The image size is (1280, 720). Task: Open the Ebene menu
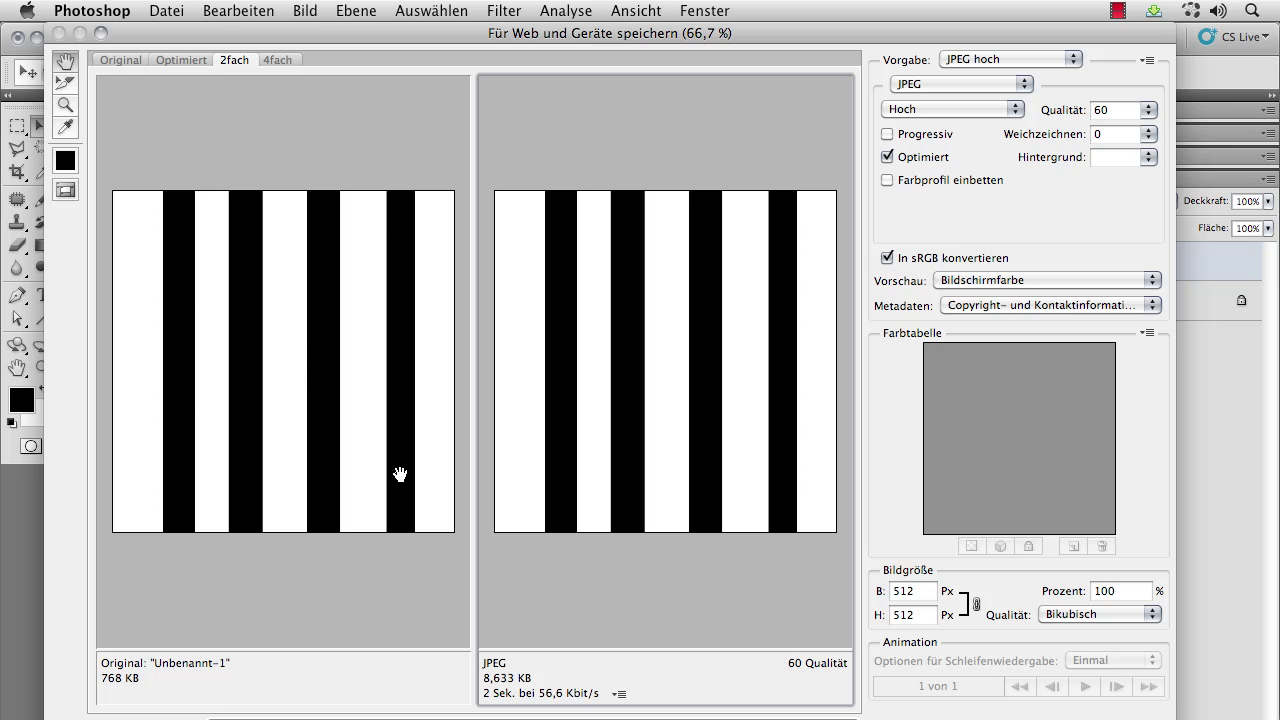pos(356,11)
